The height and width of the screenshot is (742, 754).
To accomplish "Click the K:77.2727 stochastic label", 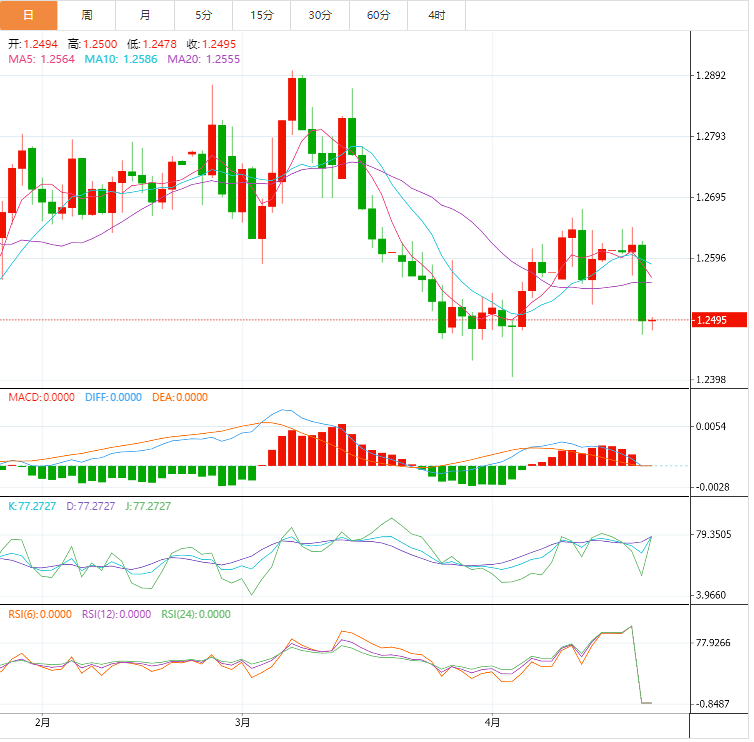I will click(x=32, y=506).
